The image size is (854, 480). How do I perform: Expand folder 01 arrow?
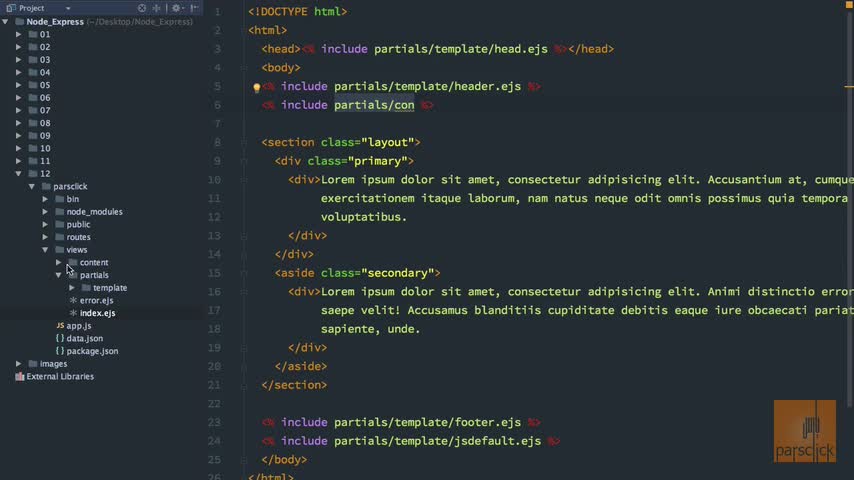tap(19, 34)
